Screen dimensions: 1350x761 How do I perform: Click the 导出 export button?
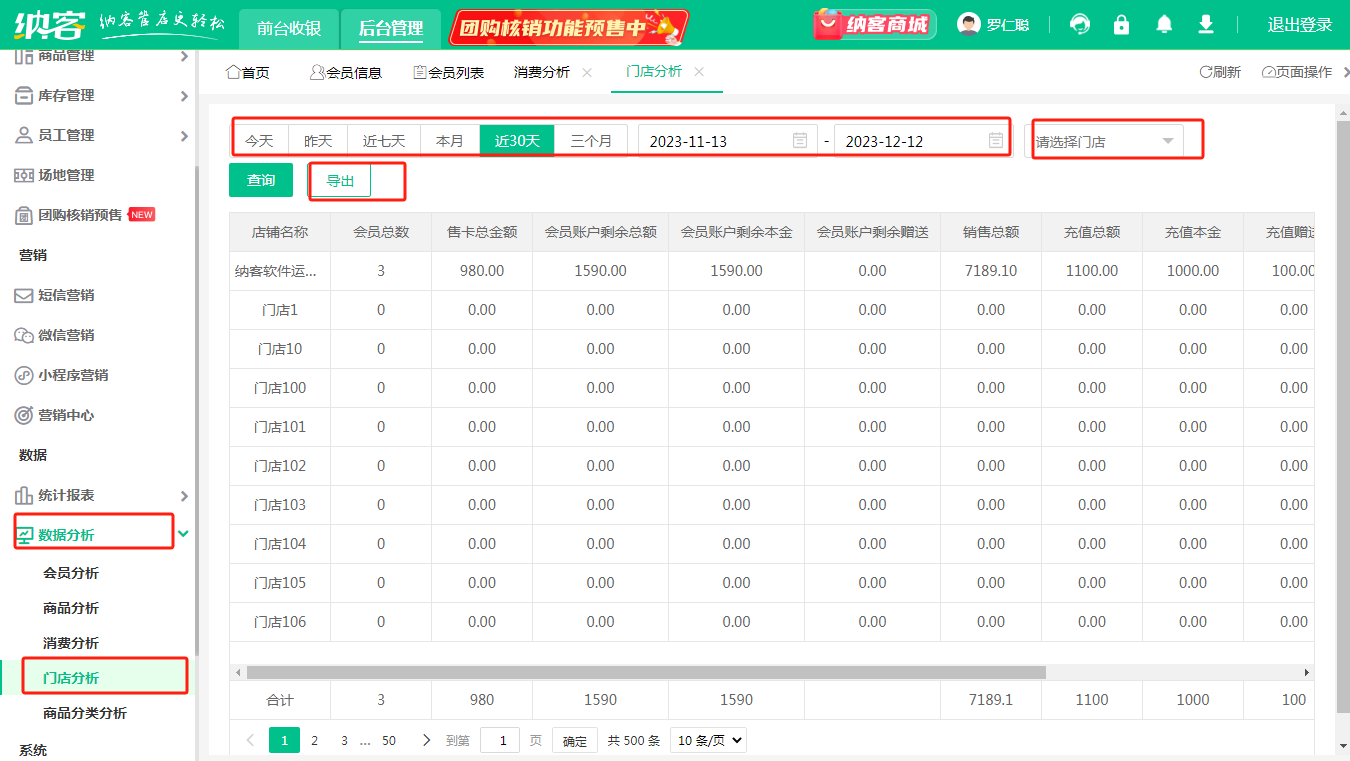pos(341,181)
